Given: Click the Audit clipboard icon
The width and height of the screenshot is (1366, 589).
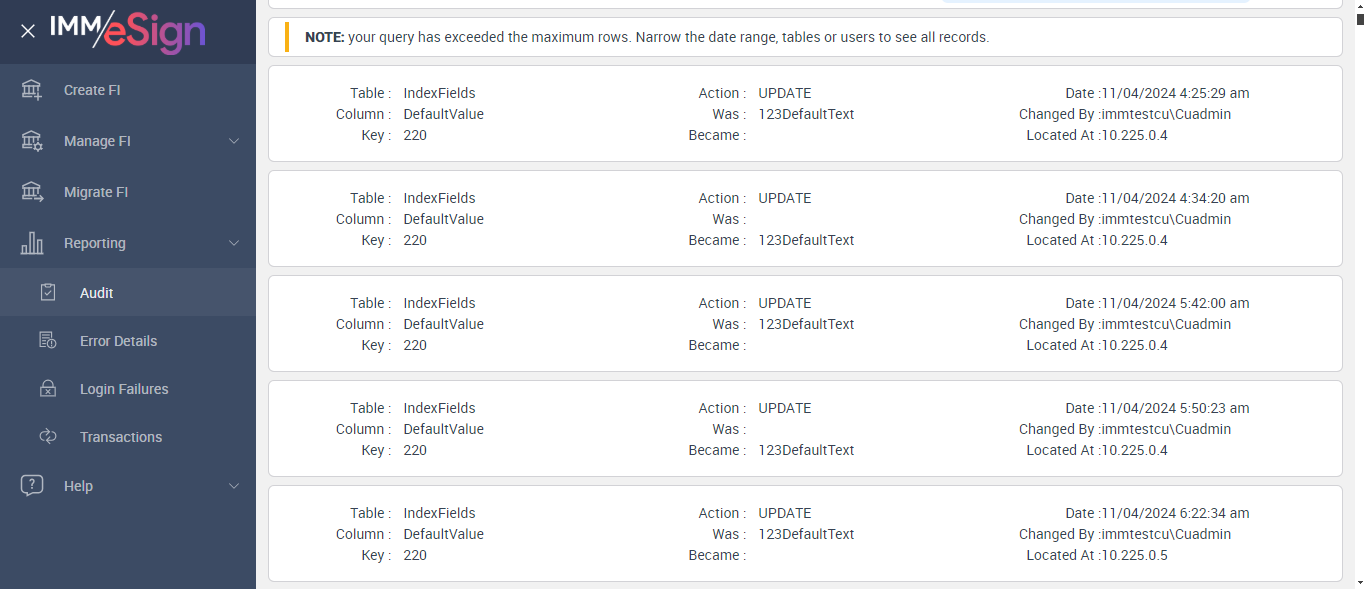Looking at the screenshot, I should (x=48, y=293).
